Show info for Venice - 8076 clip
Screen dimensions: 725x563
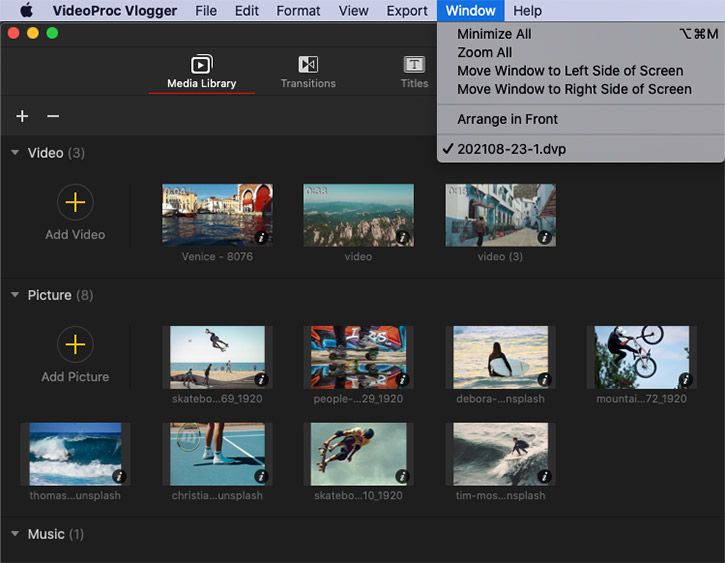coord(261,238)
